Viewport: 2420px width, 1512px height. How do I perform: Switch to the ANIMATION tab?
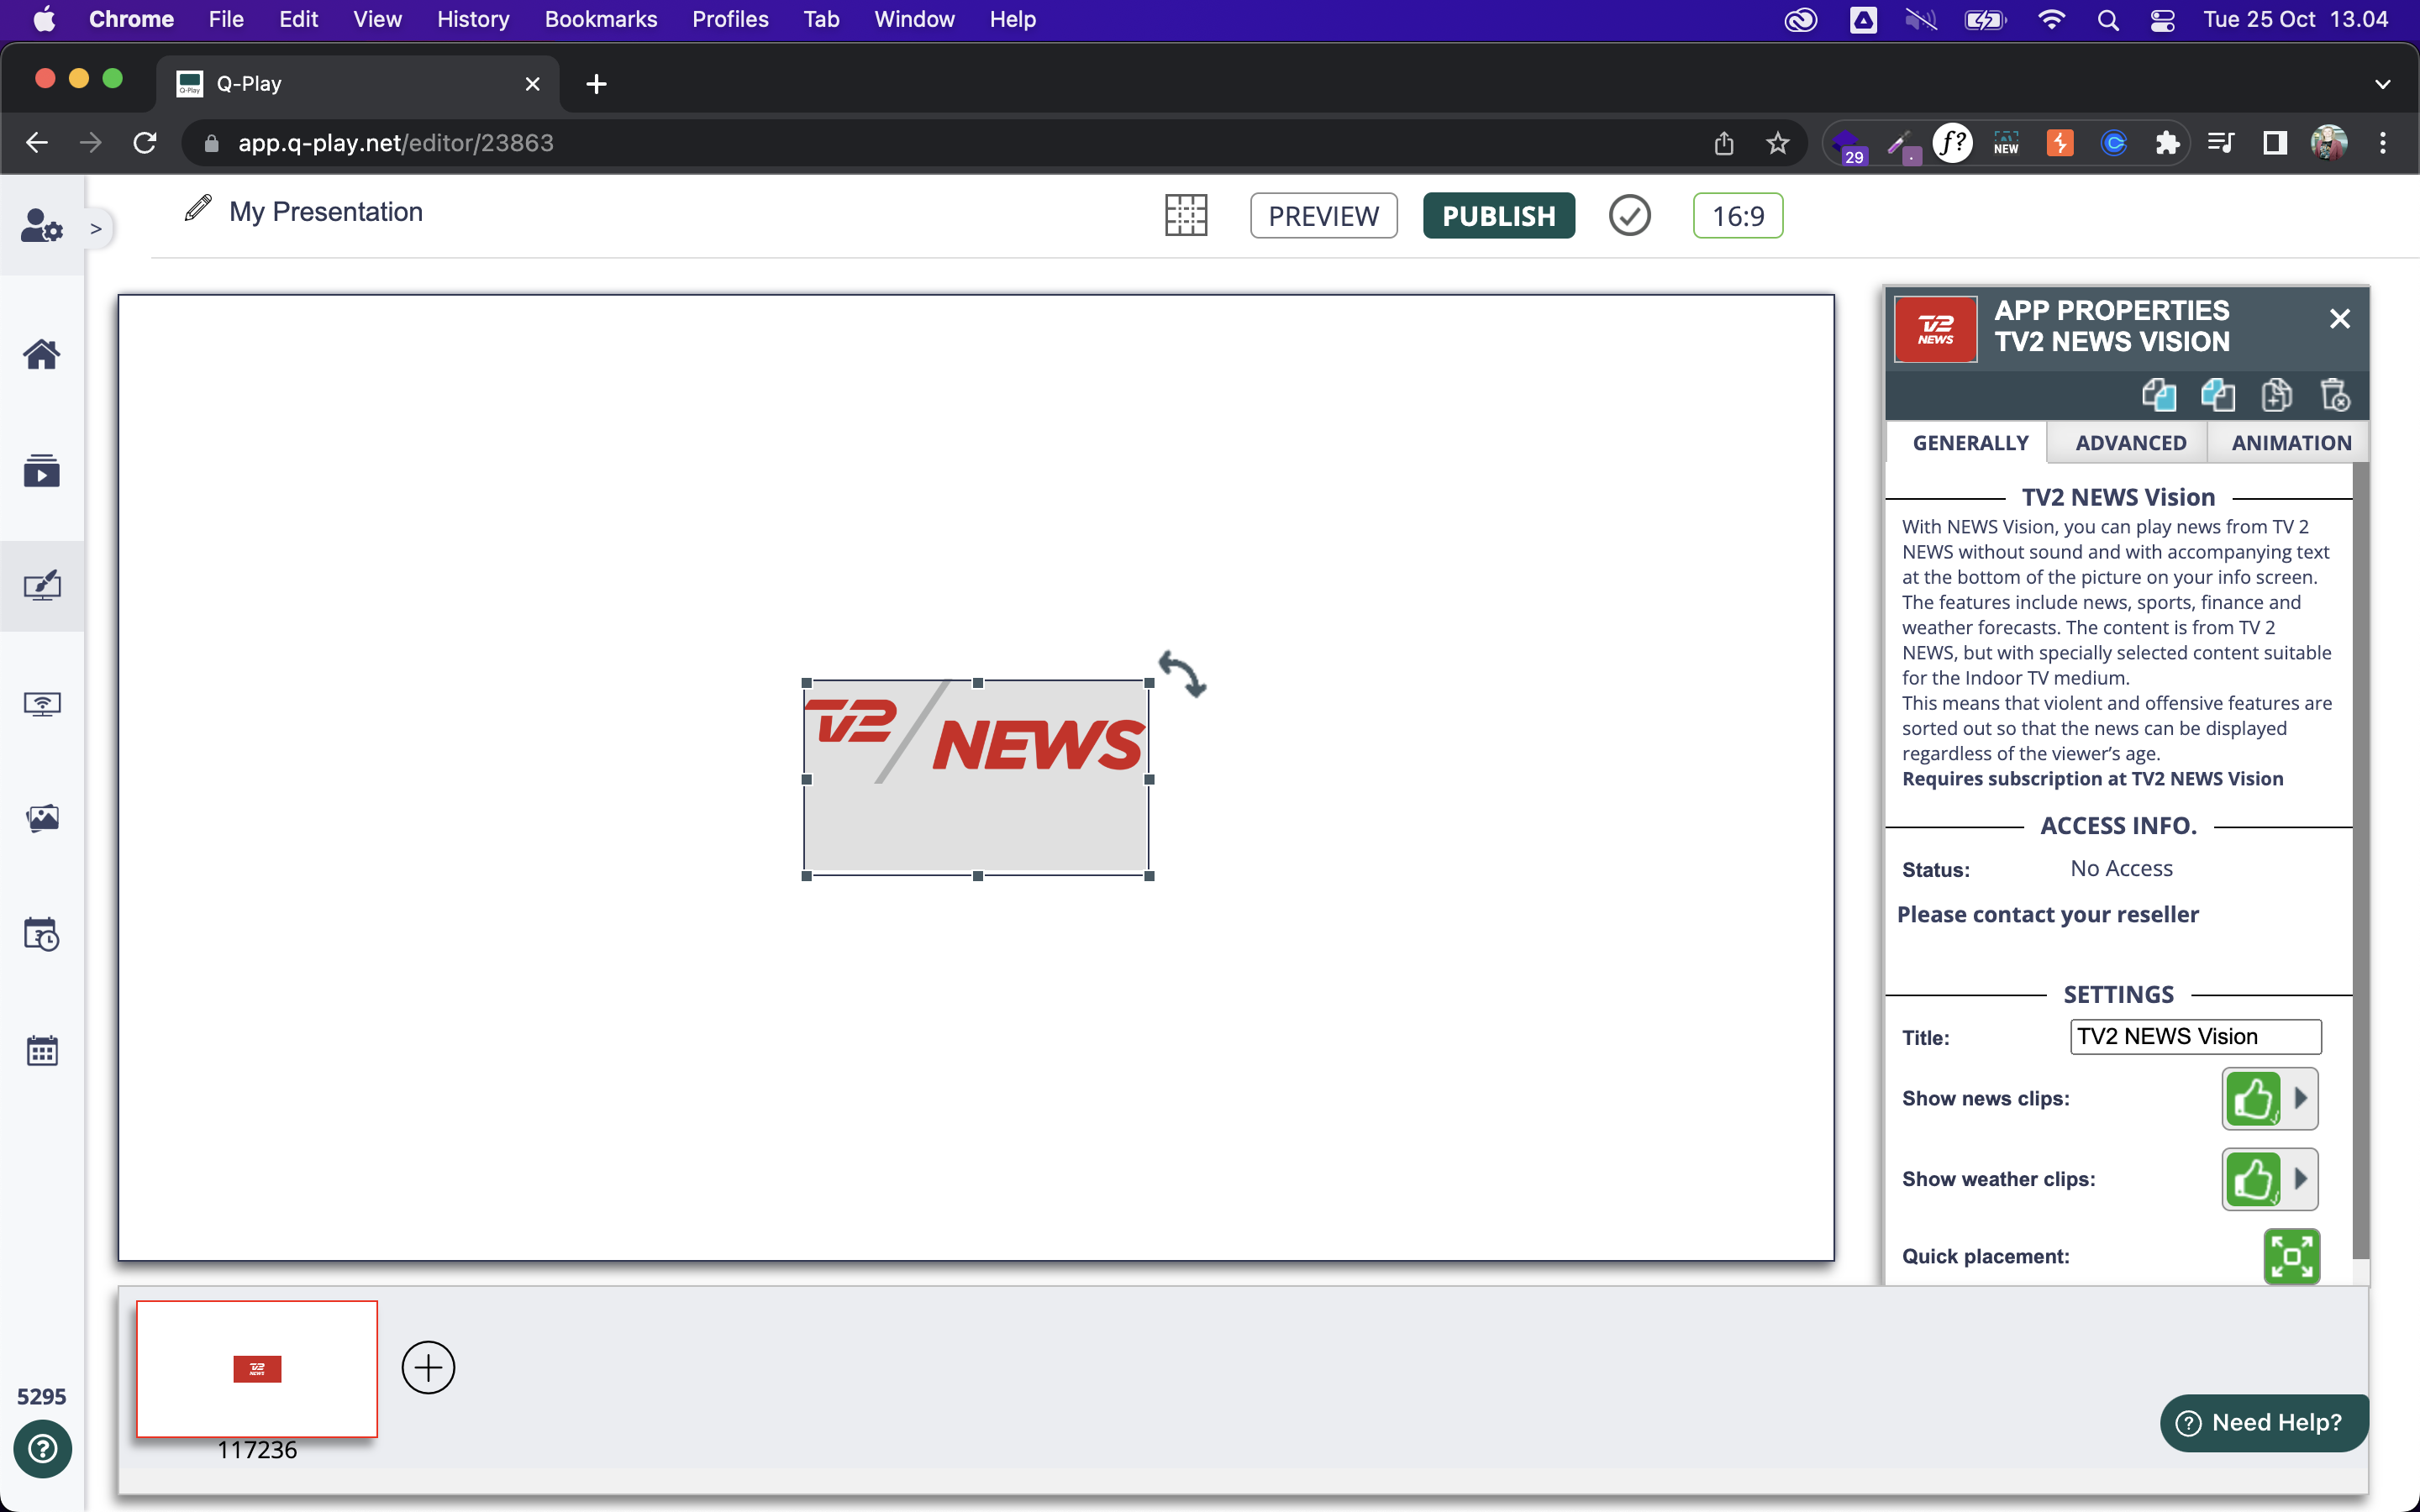2290,443
